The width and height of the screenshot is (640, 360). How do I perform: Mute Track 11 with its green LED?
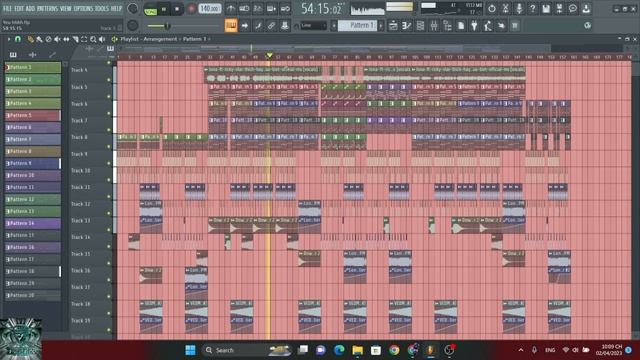[x=109, y=196]
